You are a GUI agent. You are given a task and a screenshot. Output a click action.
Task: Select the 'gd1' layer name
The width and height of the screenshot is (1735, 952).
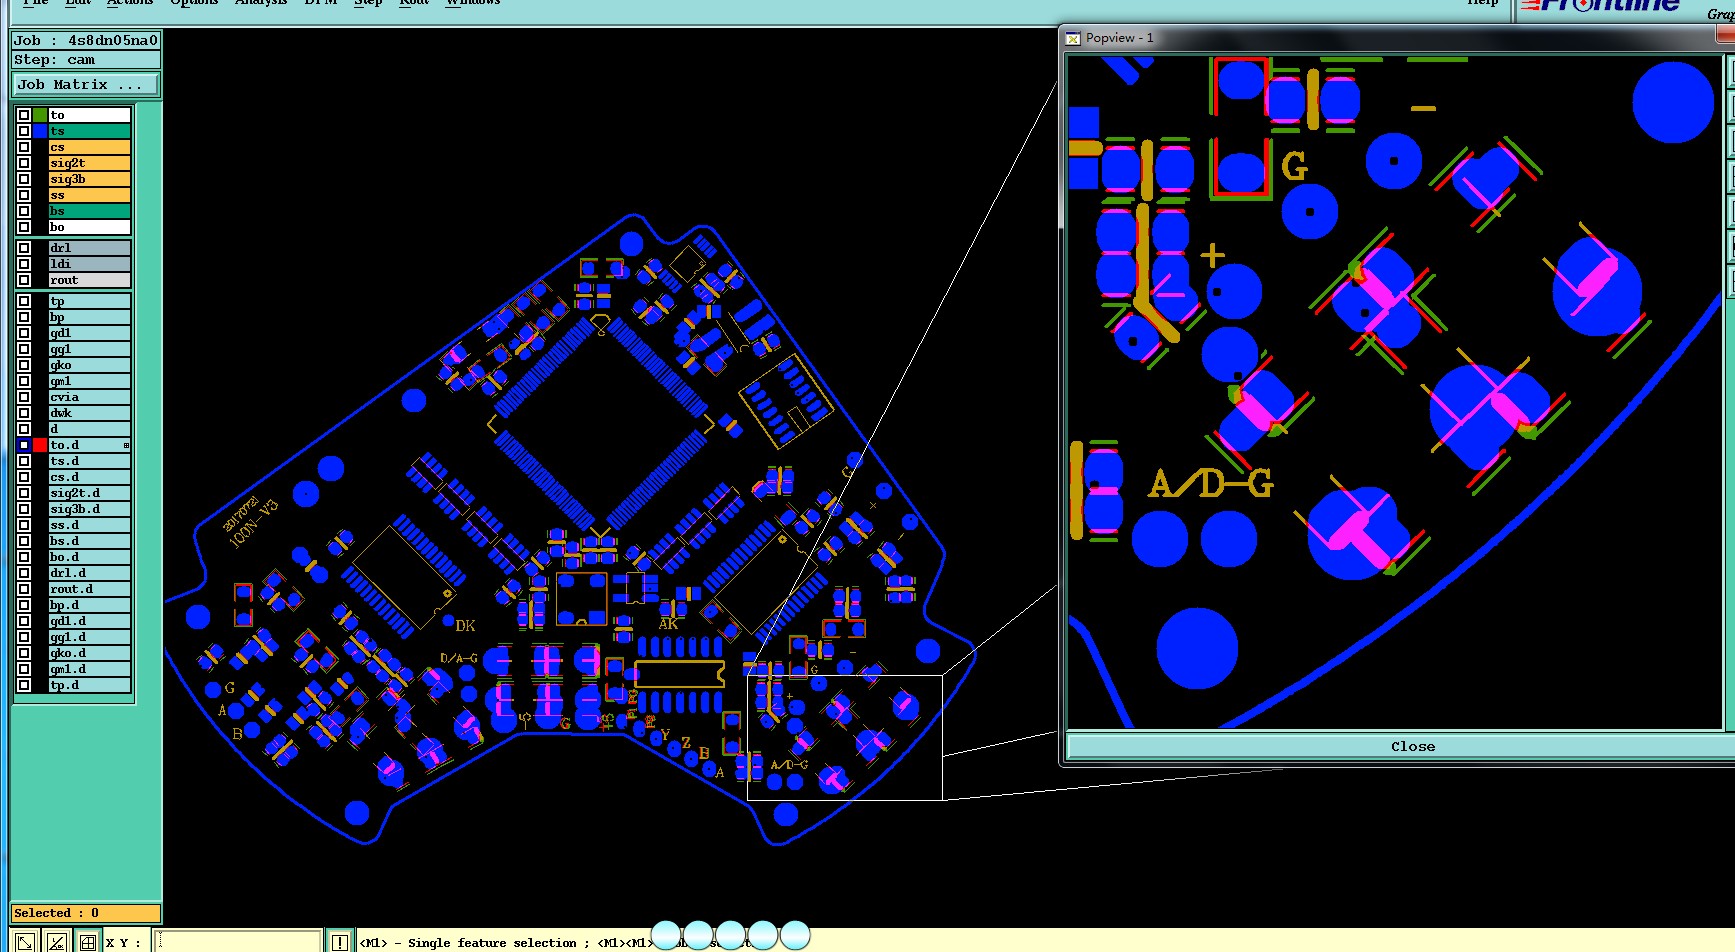coord(89,333)
